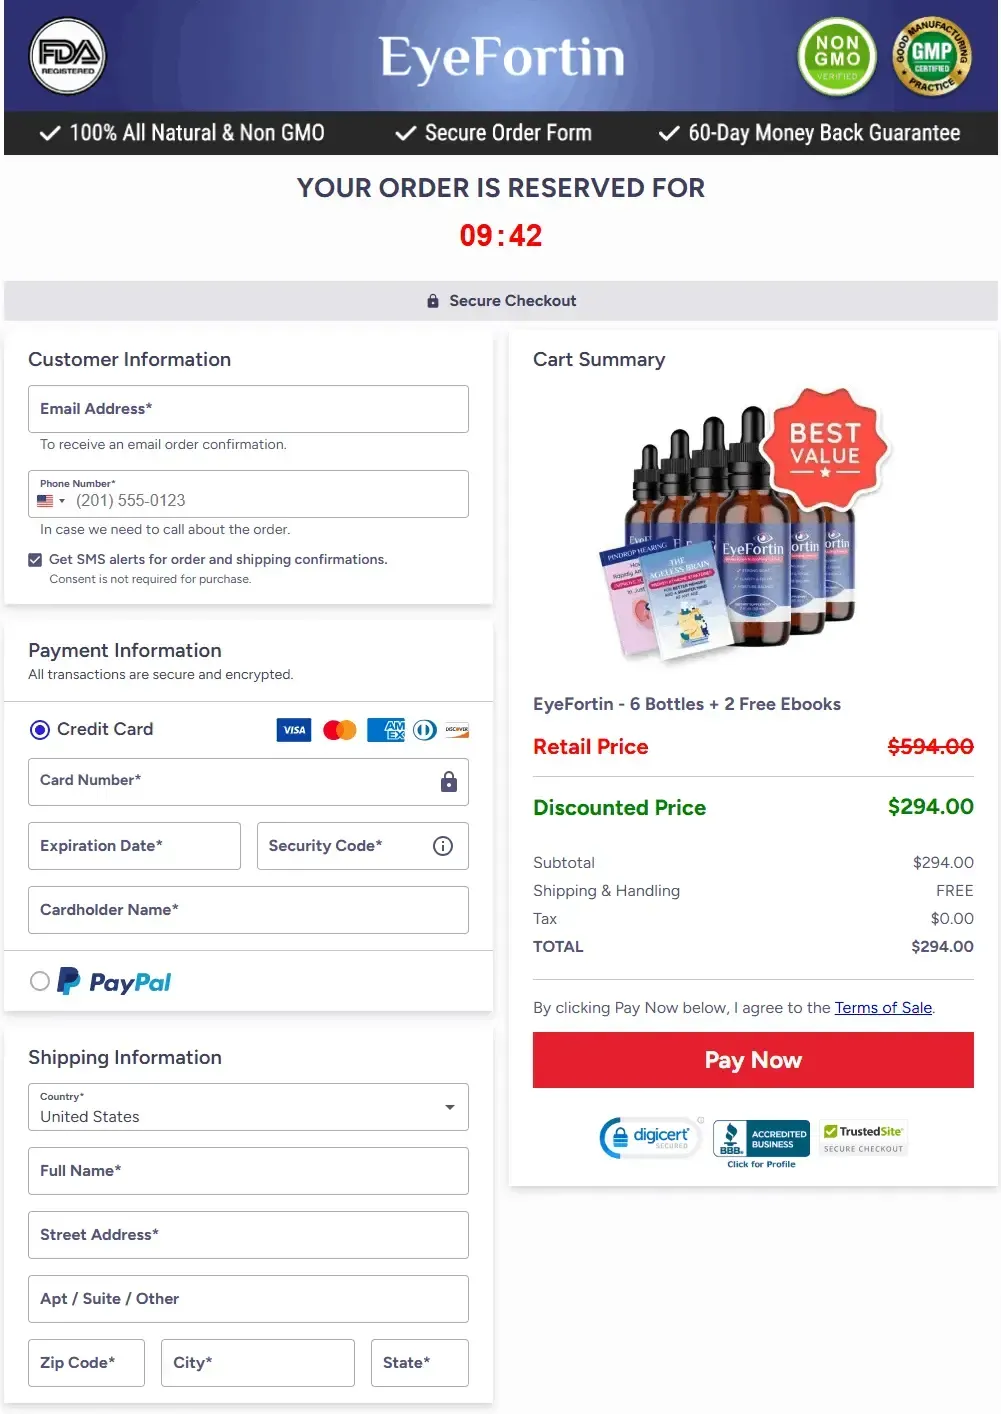Expand the Country dropdown showing United States
The width and height of the screenshot is (1001, 1414).
pyautogui.click(x=248, y=1107)
